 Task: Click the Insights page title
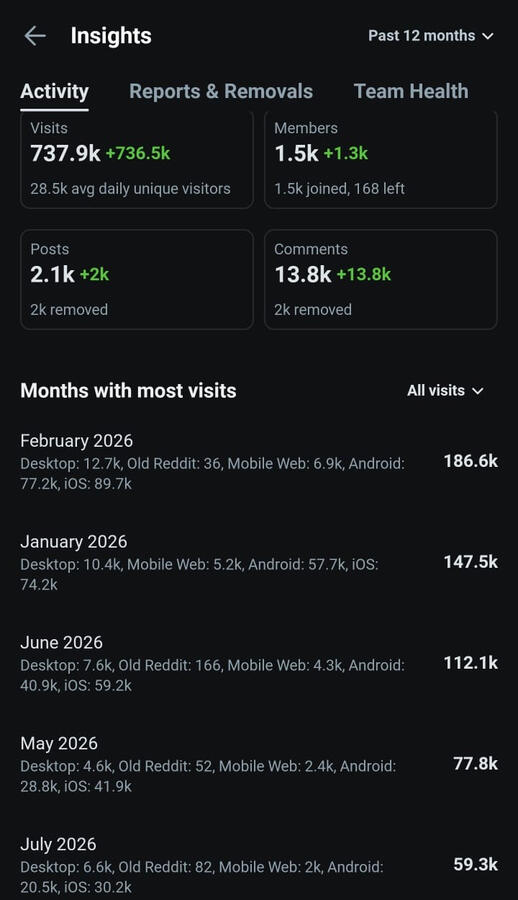click(111, 36)
